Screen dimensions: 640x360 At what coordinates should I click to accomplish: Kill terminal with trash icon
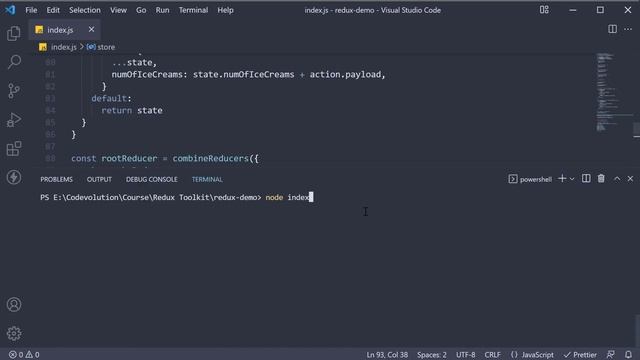601,179
